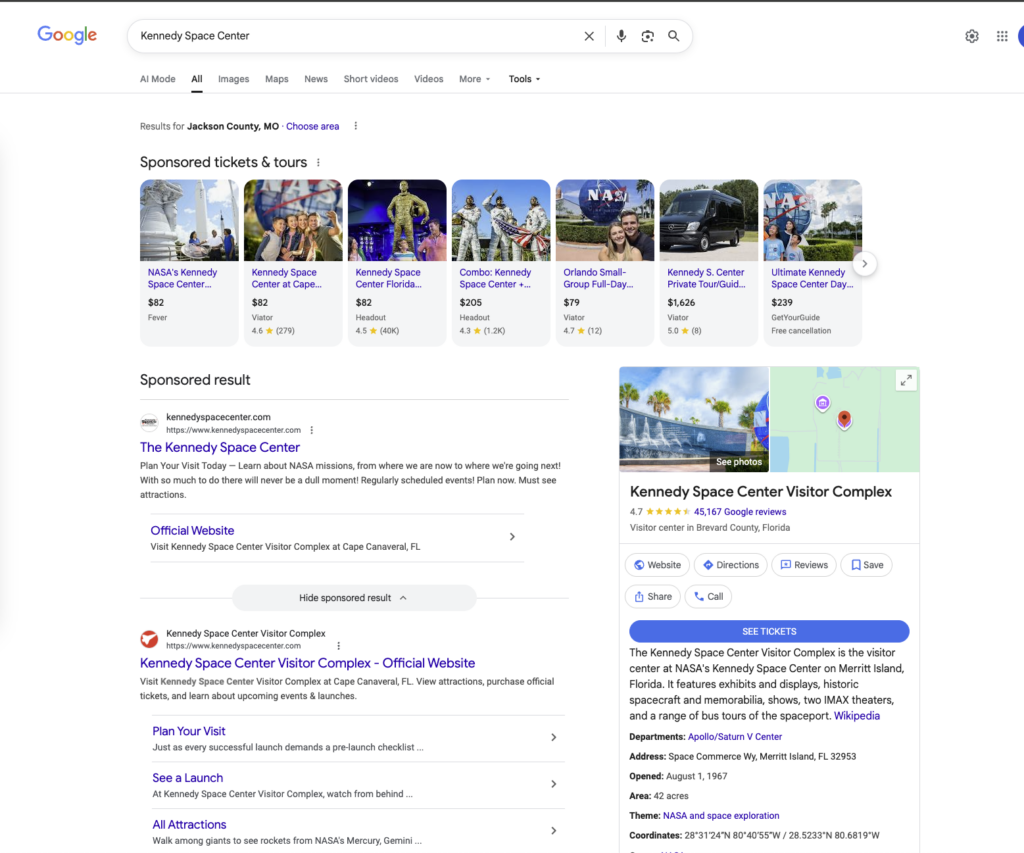
Task: Switch to the Maps tab
Action: click(277, 79)
